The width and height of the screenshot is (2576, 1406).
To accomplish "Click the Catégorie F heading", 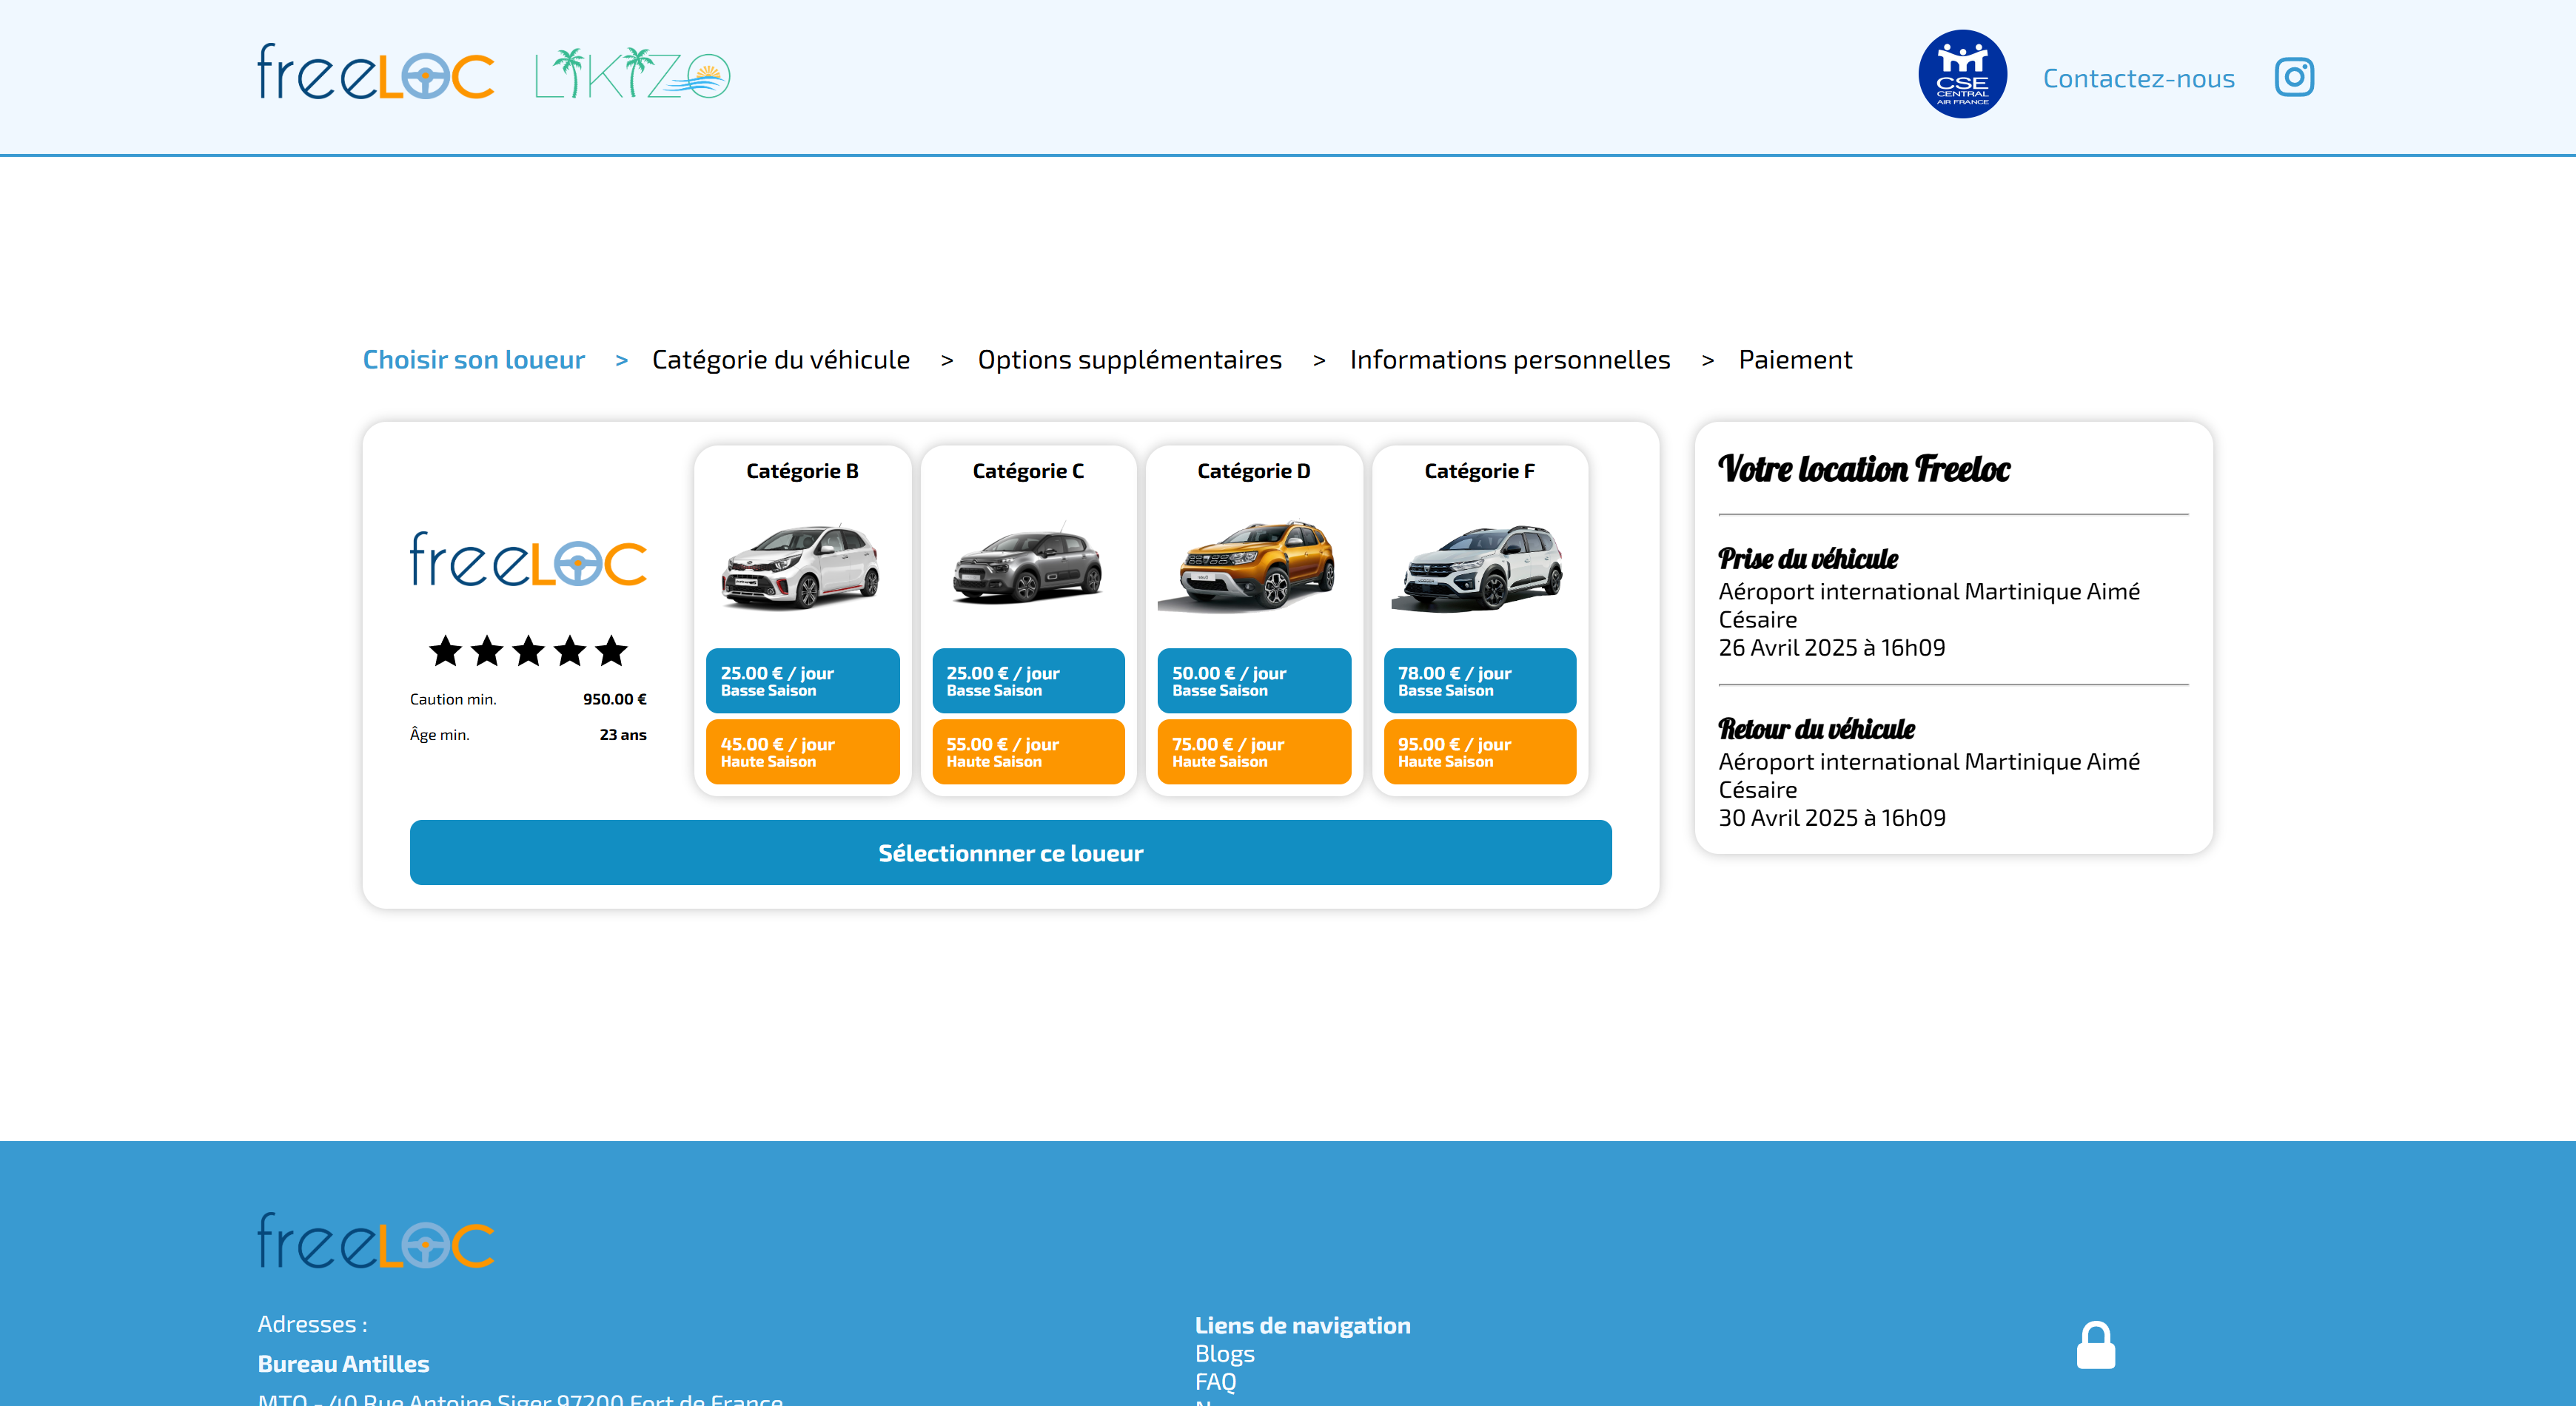I will pos(1480,471).
